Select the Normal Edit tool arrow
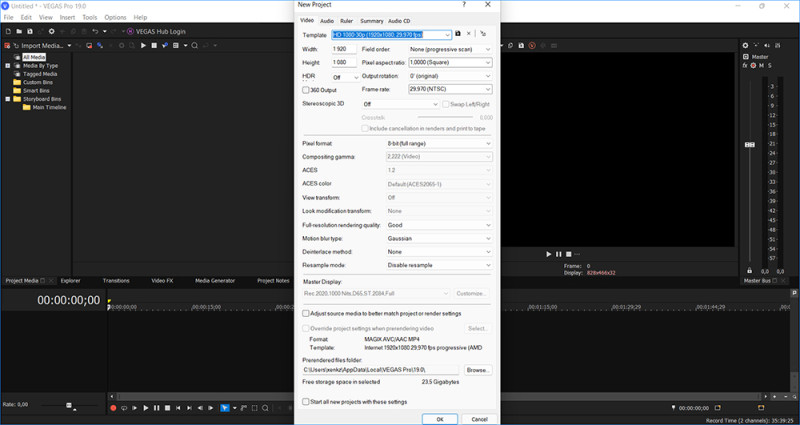The image size is (800, 425). click(224, 408)
